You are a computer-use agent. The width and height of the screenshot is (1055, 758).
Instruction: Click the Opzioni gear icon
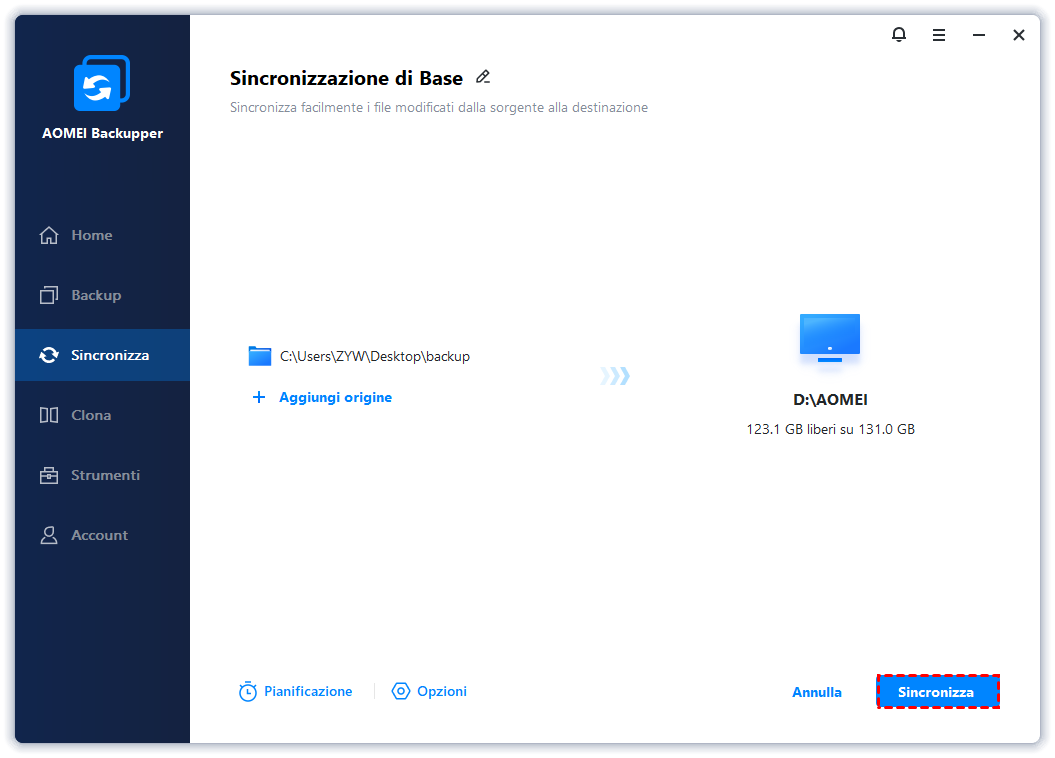[400, 691]
